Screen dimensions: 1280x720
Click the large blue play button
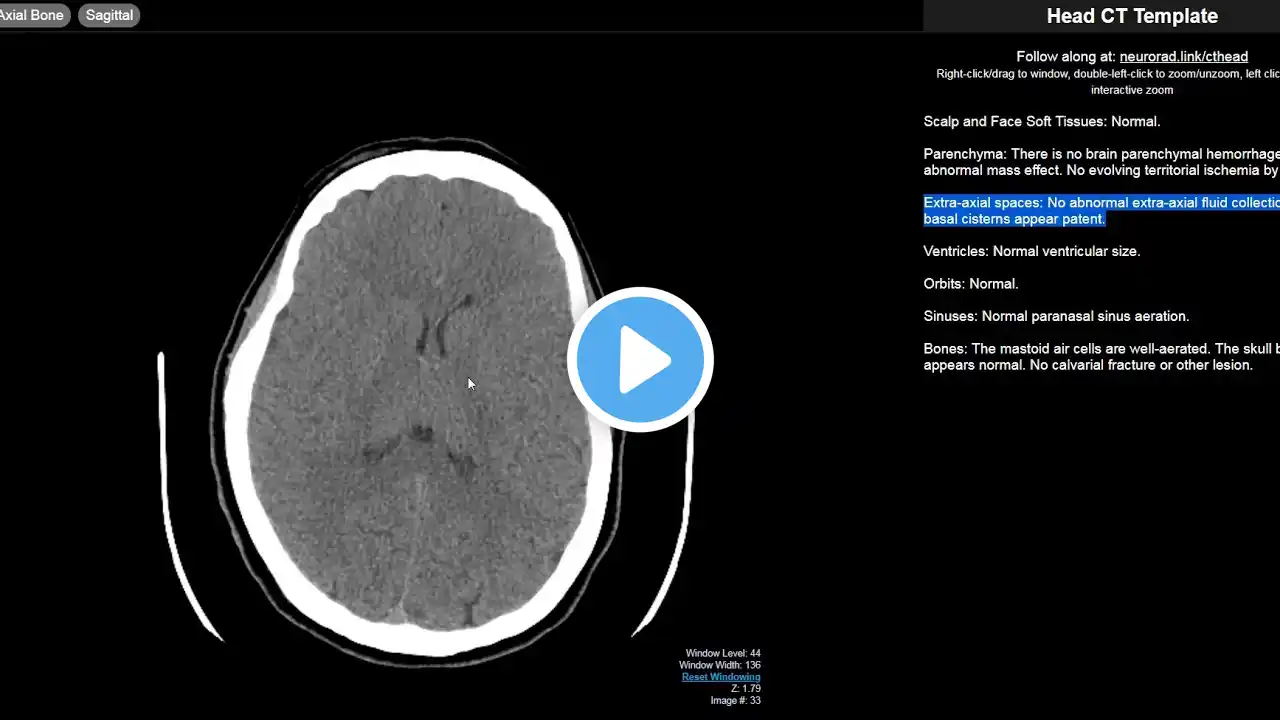640,359
